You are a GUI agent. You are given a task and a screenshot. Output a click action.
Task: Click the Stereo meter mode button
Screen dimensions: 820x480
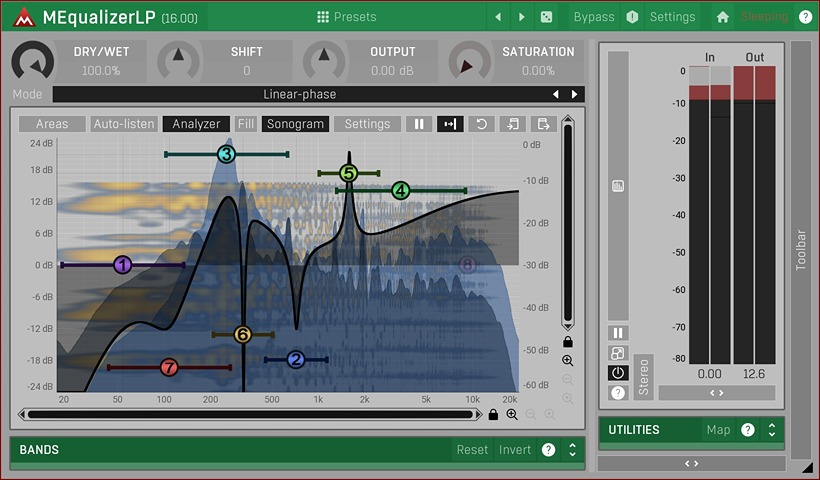(643, 377)
